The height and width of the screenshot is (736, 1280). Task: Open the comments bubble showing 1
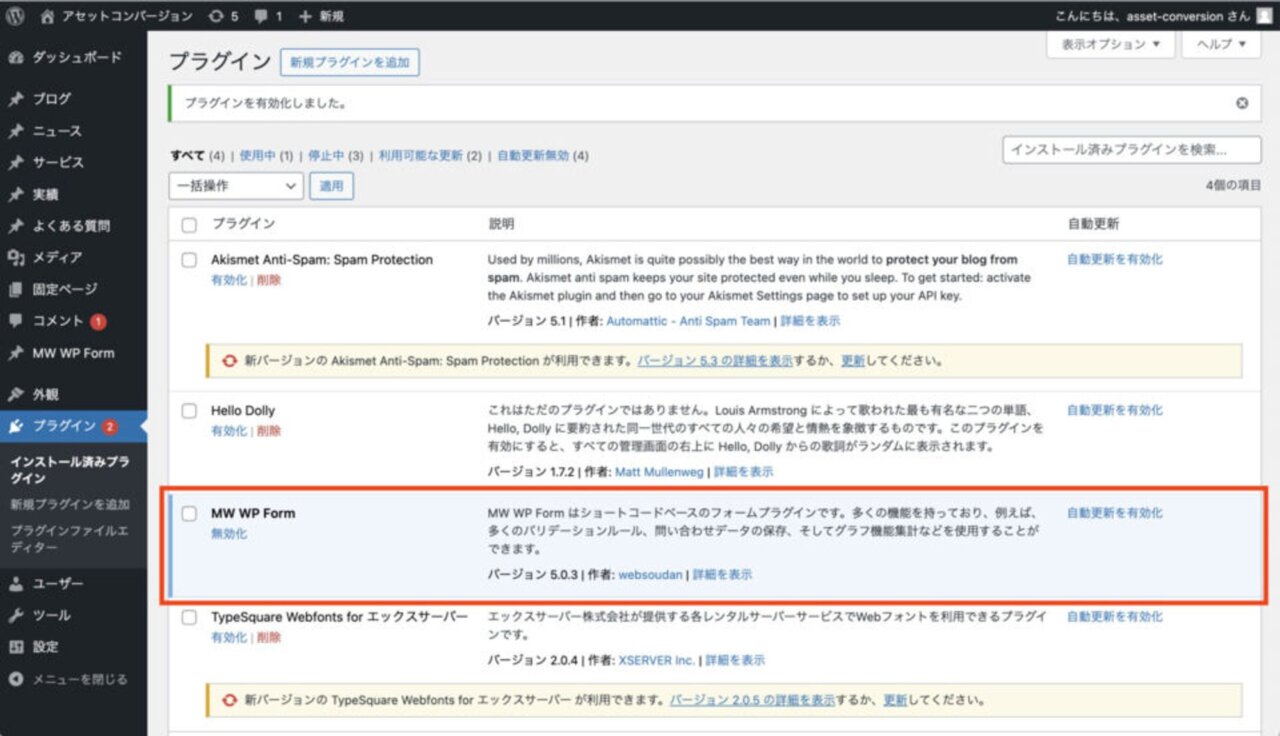[x=268, y=16]
